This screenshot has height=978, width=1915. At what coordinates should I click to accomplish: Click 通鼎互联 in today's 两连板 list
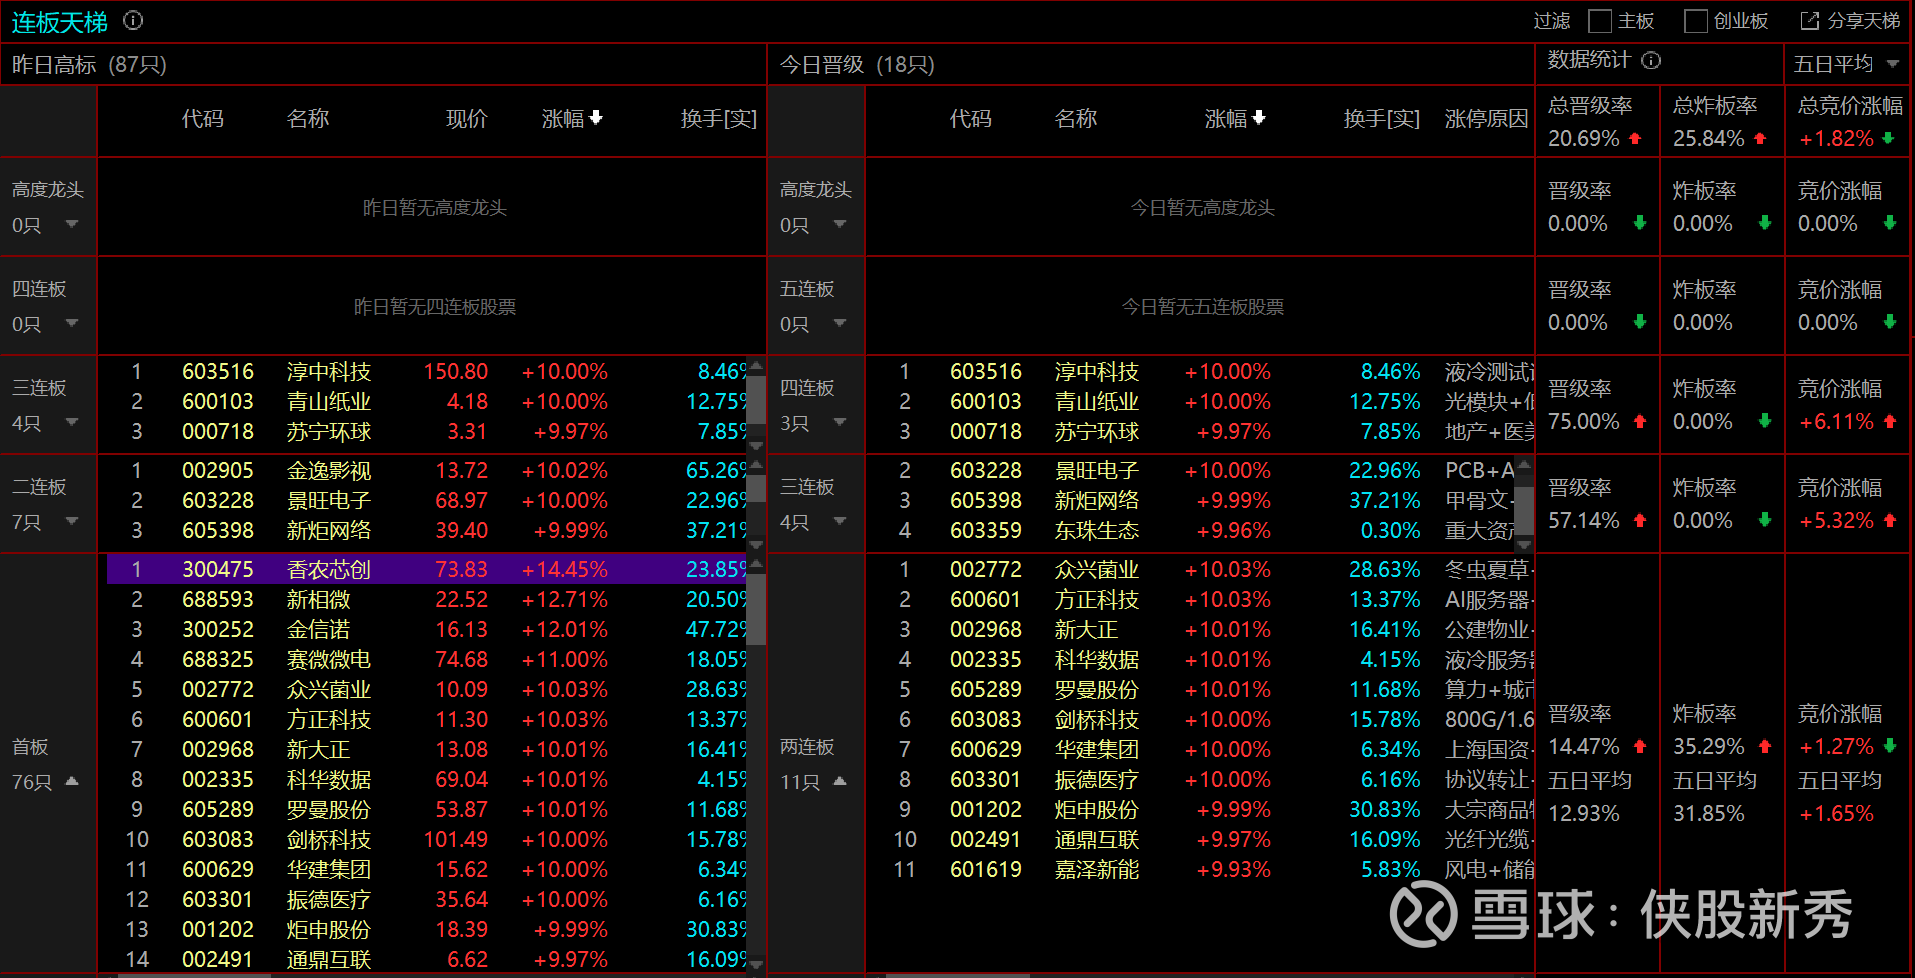[1096, 840]
